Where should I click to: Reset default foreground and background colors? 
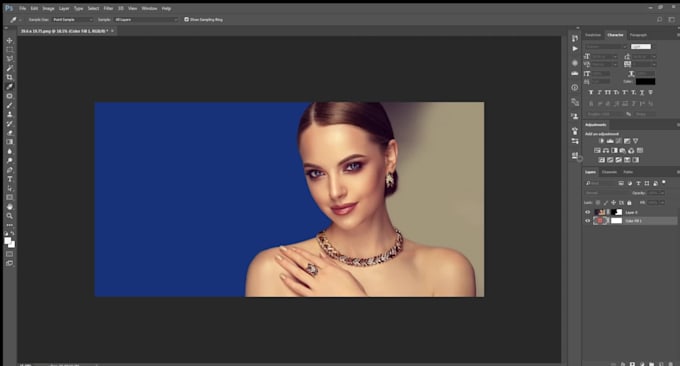6,233
